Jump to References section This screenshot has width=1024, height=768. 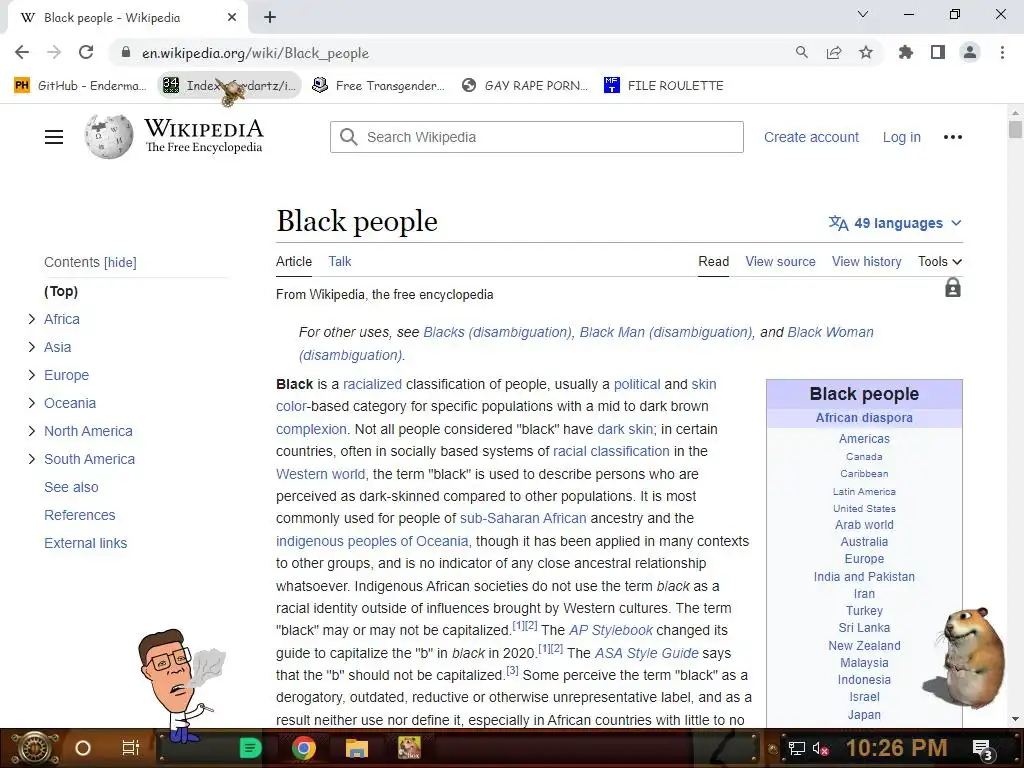click(x=80, y=515)
